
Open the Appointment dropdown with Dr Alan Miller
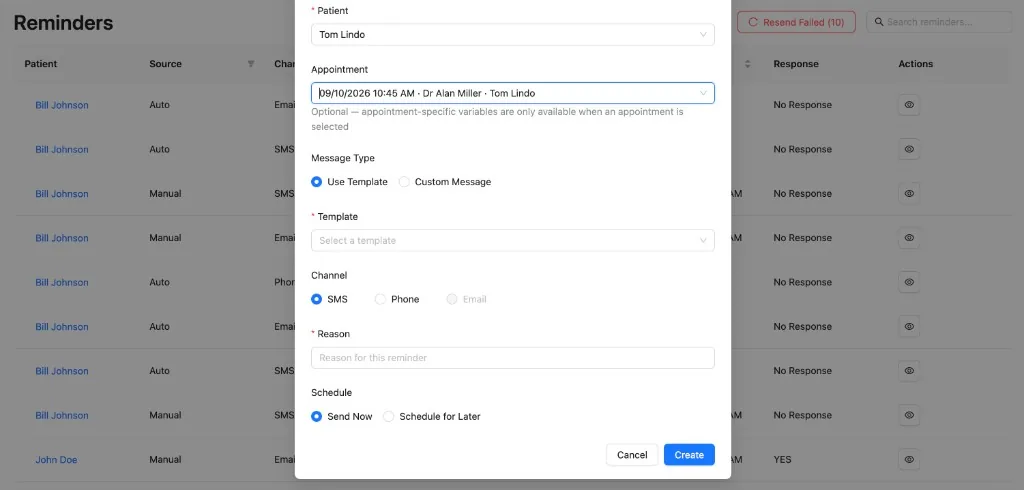[513, 93]
